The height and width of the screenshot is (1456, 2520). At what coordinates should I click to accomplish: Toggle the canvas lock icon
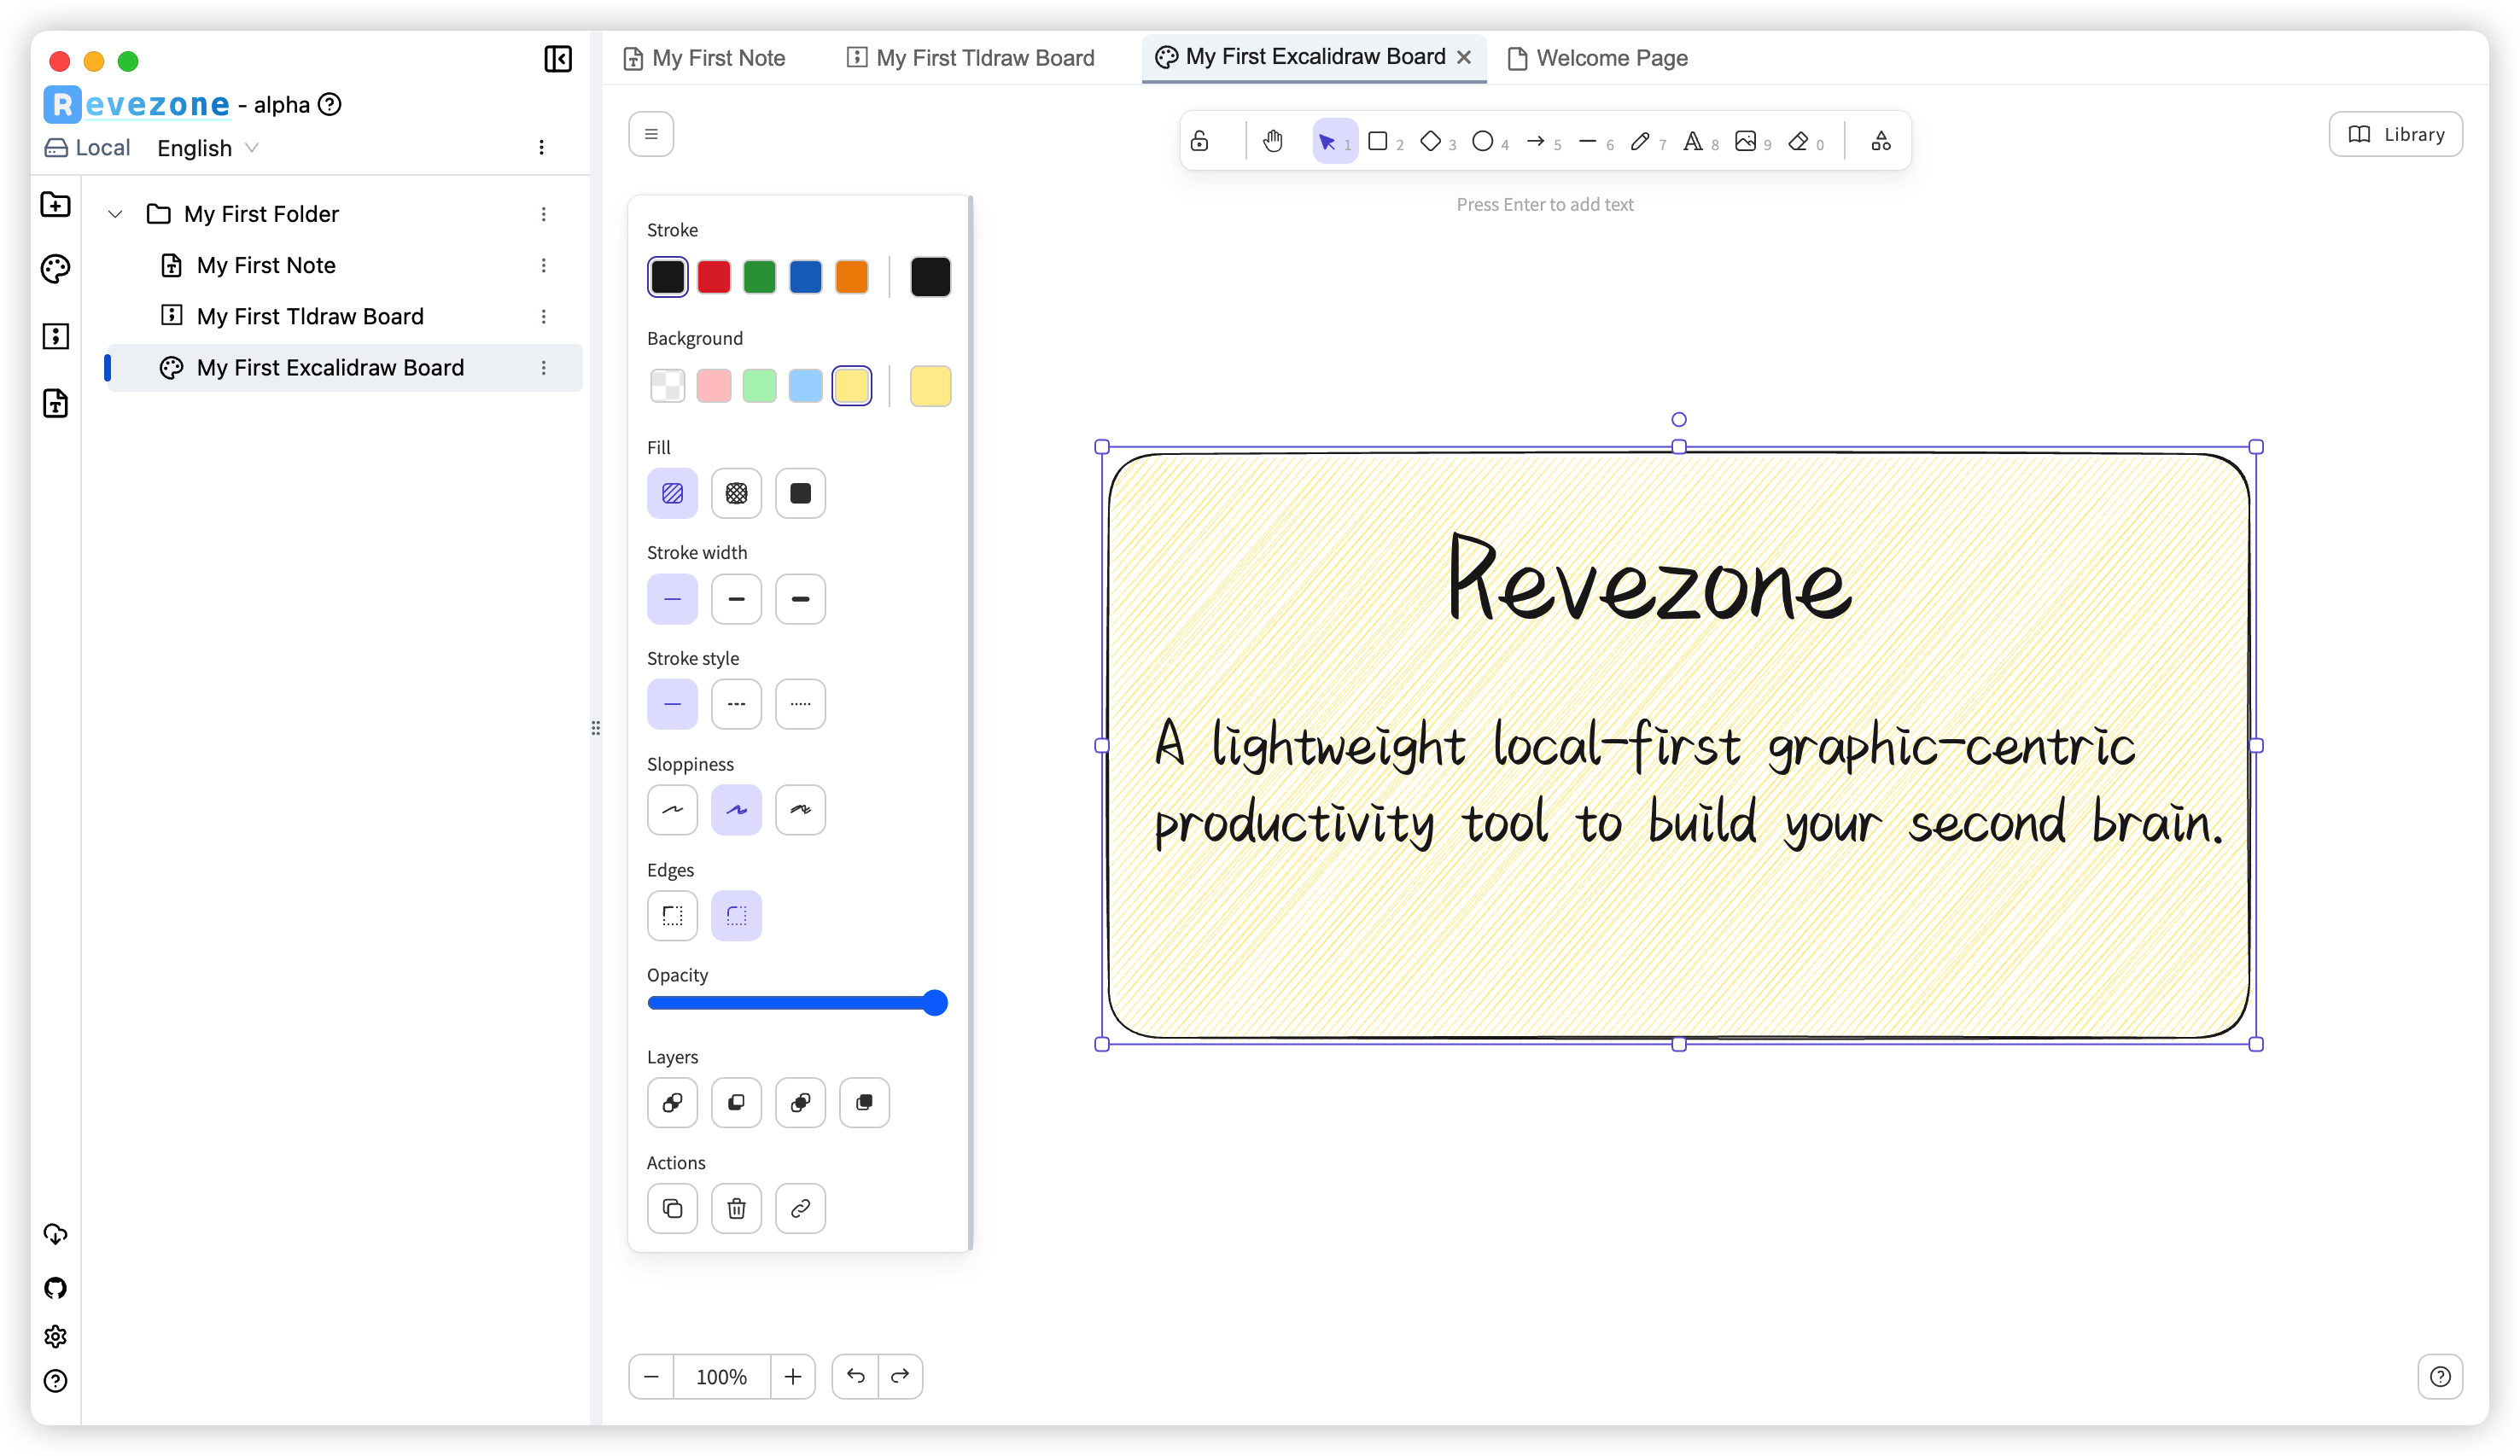[1199, 141]
